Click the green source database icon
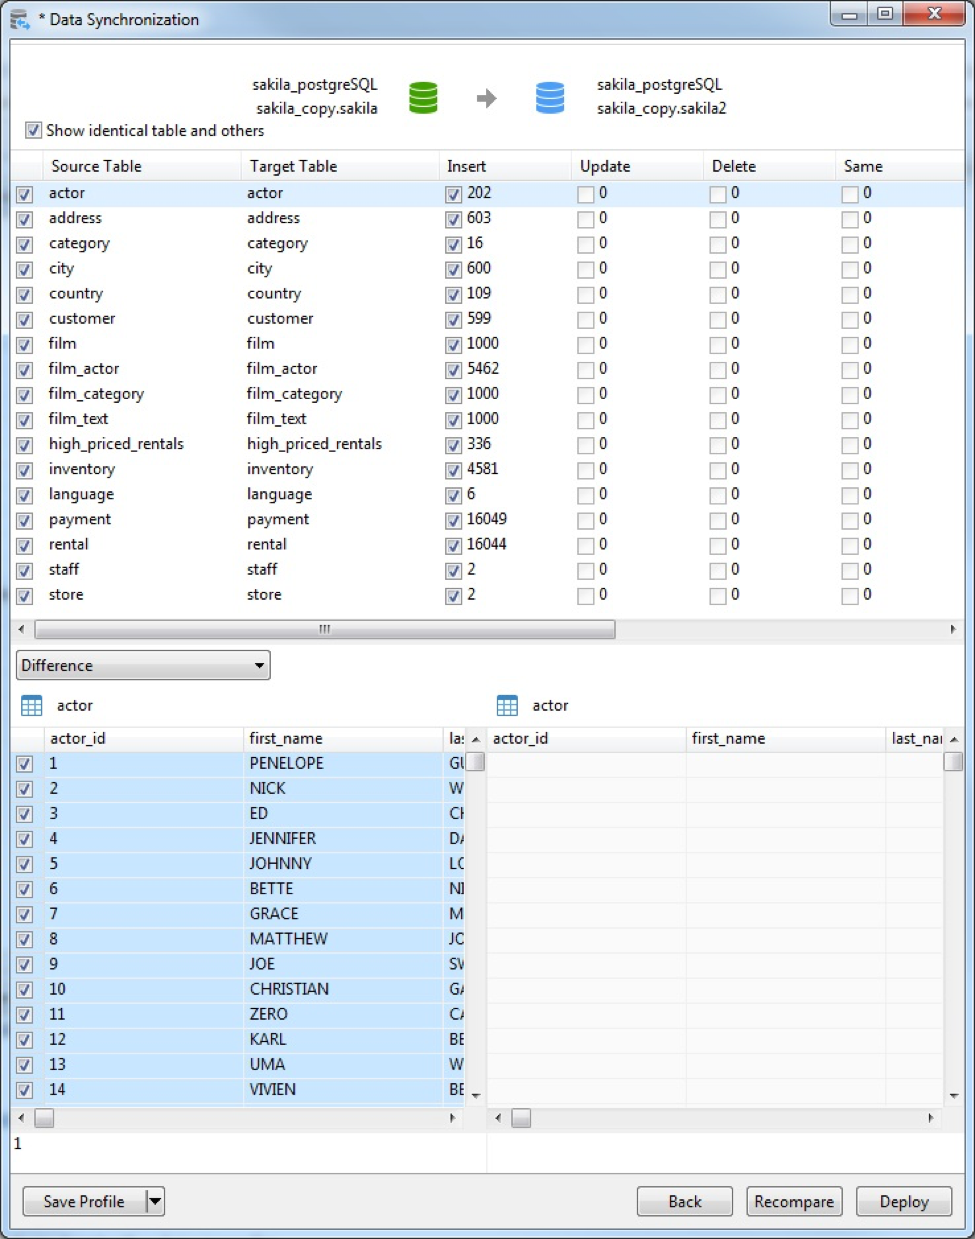Image resolution: width=975 pixels, height=1239 pixels. (422, 97)
